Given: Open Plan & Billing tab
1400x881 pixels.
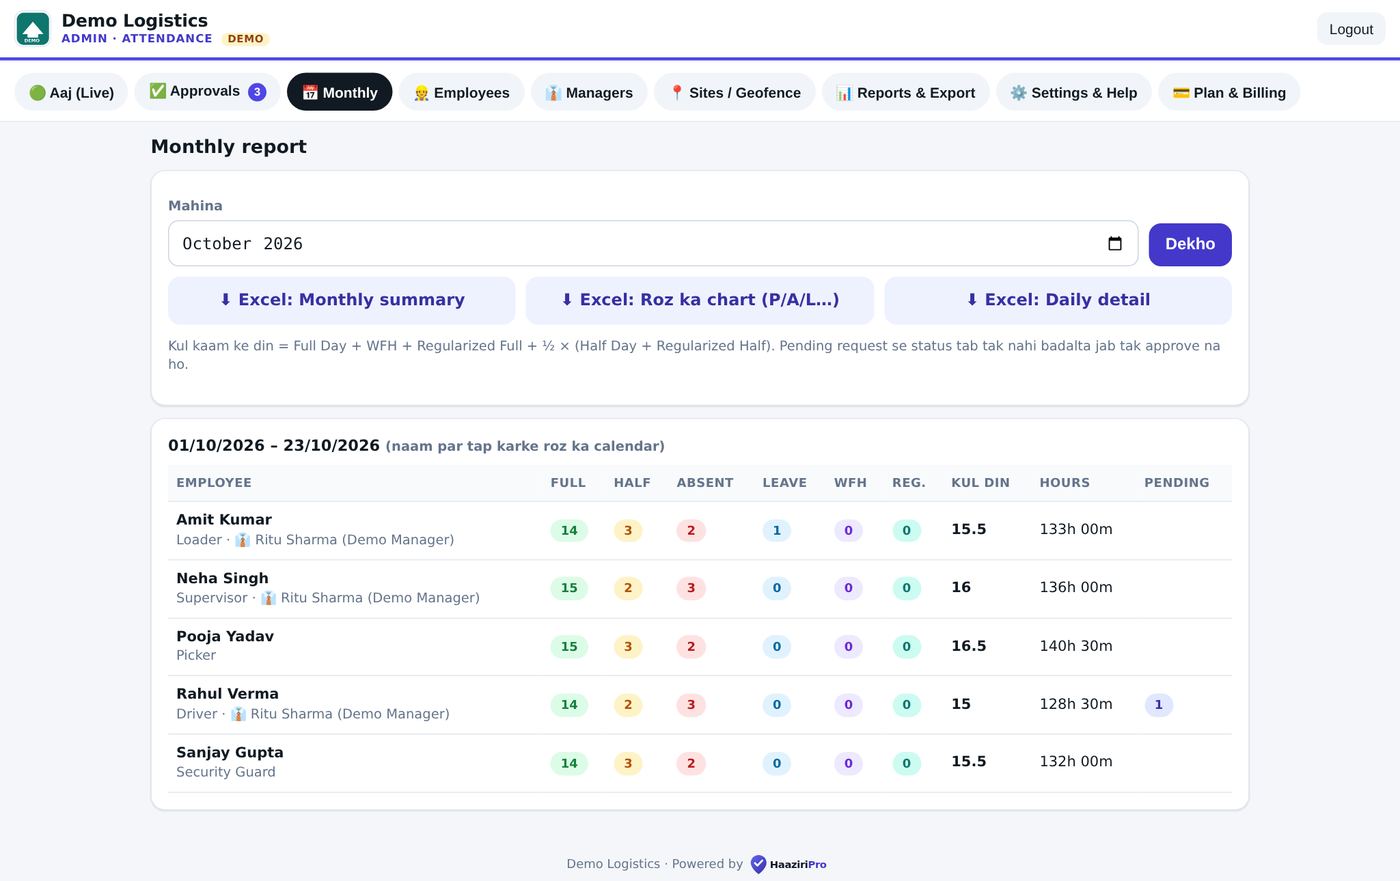Looking at the screenshot, I should click(1229, 92).
